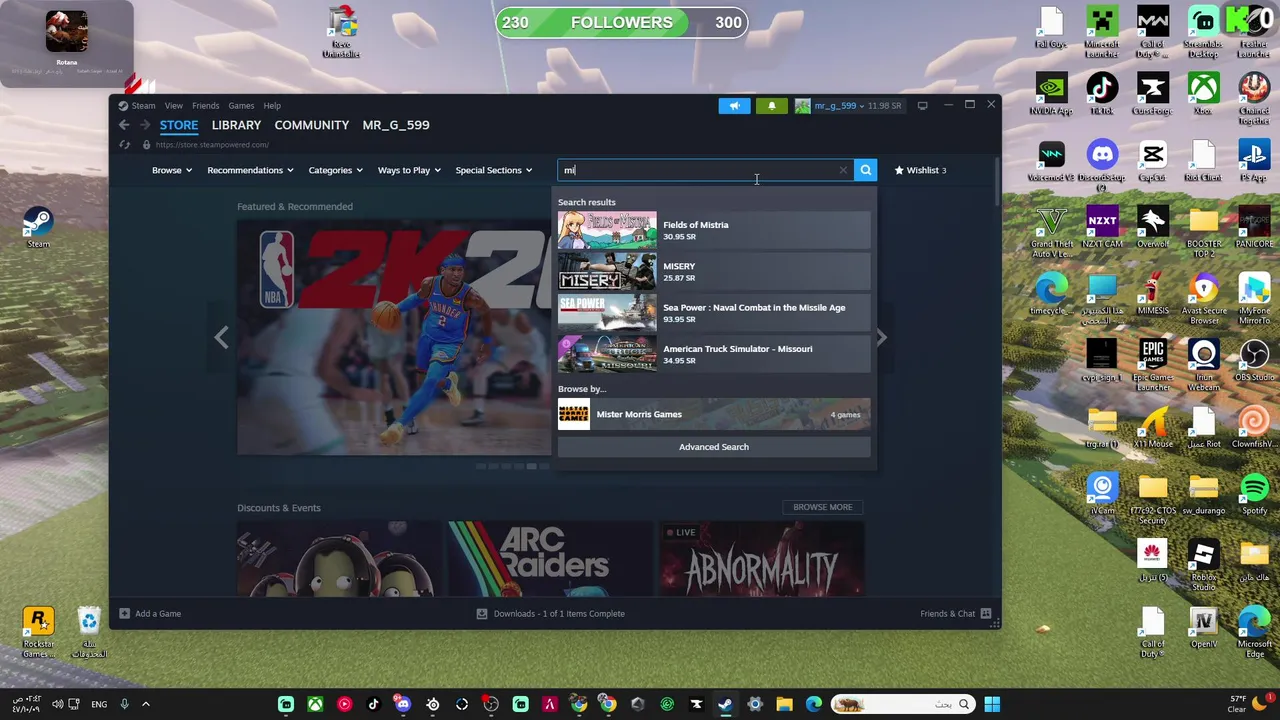The image size is (1280, 720).
Task: Open the Xbox desktop icon
Action: pyautogui.click(x=1203, y=94)
